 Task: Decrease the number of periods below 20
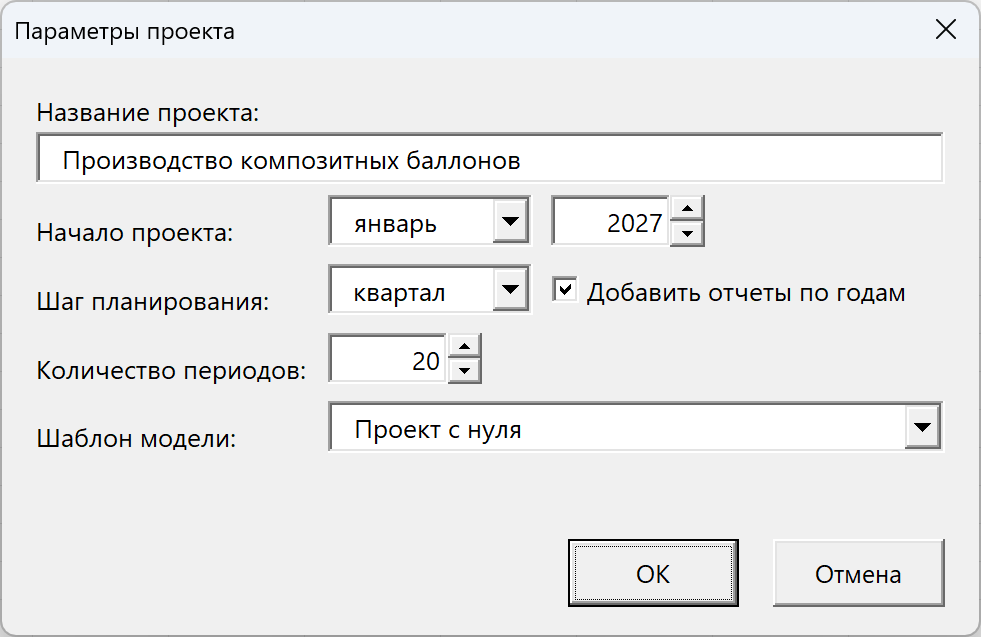[x=464, y=370]
